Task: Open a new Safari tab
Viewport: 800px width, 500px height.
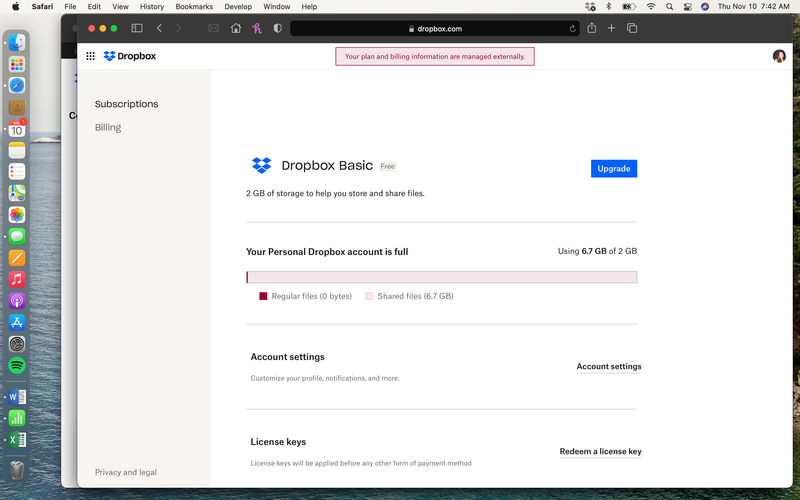Action: (612, 28)
